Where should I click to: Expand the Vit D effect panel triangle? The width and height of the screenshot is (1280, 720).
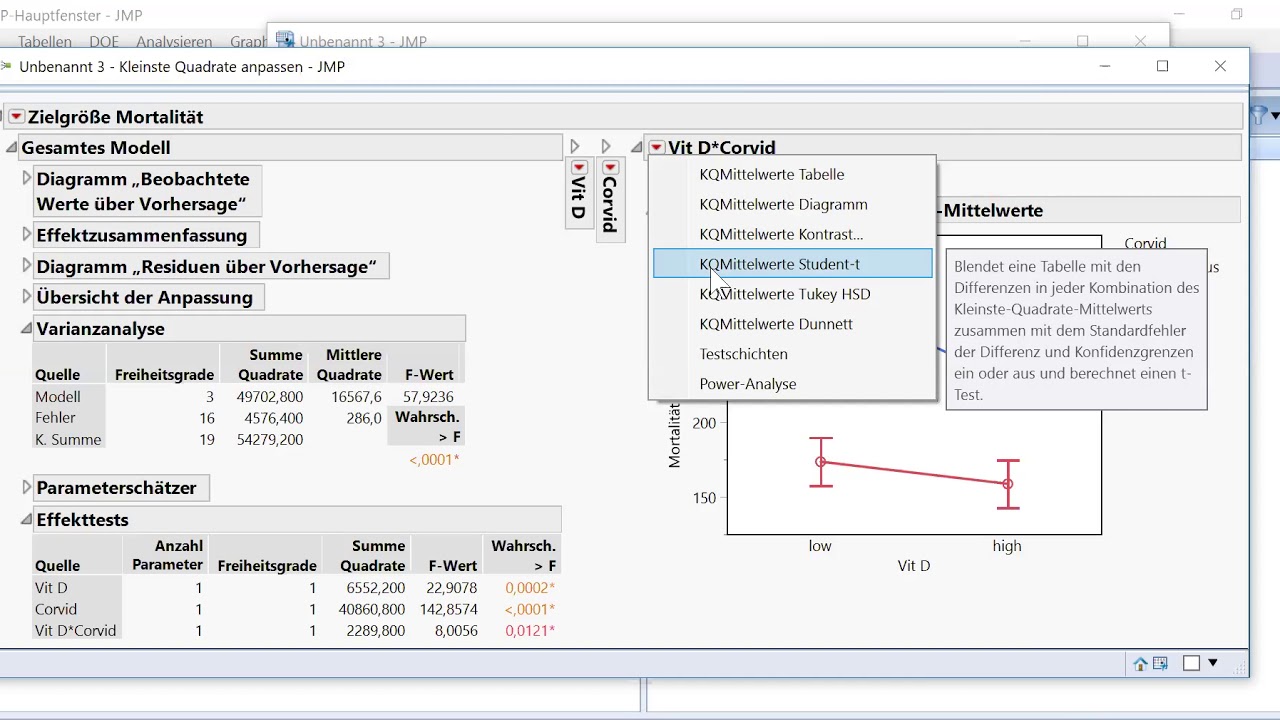575,147
